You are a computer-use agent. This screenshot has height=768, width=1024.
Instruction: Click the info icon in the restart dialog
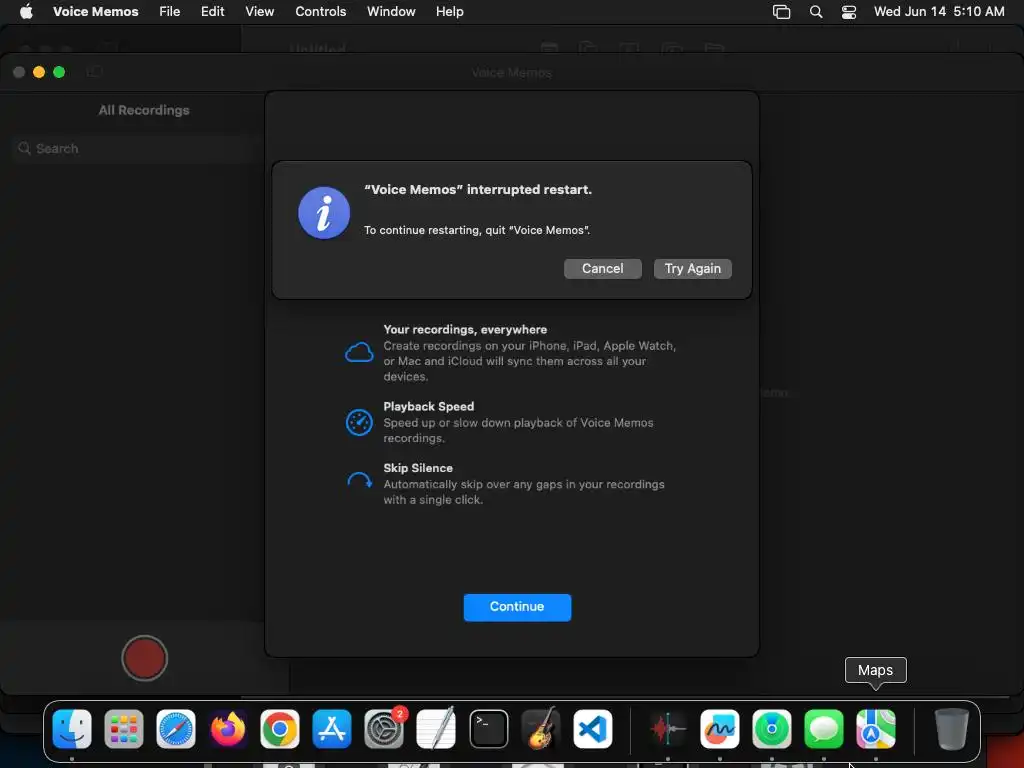(x=324, y=213)
